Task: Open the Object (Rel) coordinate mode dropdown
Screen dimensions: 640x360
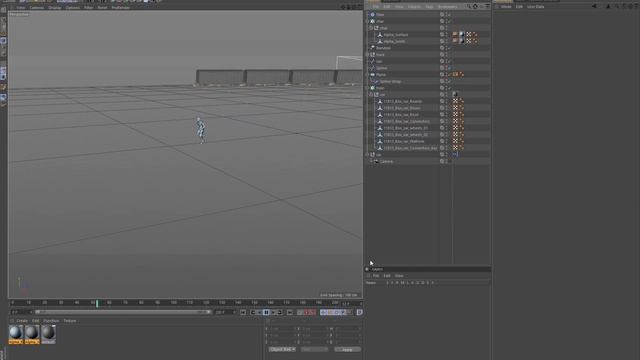Action: point(282,349)
